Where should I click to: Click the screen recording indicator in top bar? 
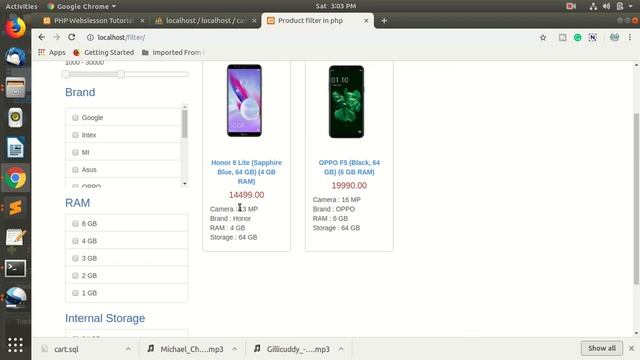point(571,6)
